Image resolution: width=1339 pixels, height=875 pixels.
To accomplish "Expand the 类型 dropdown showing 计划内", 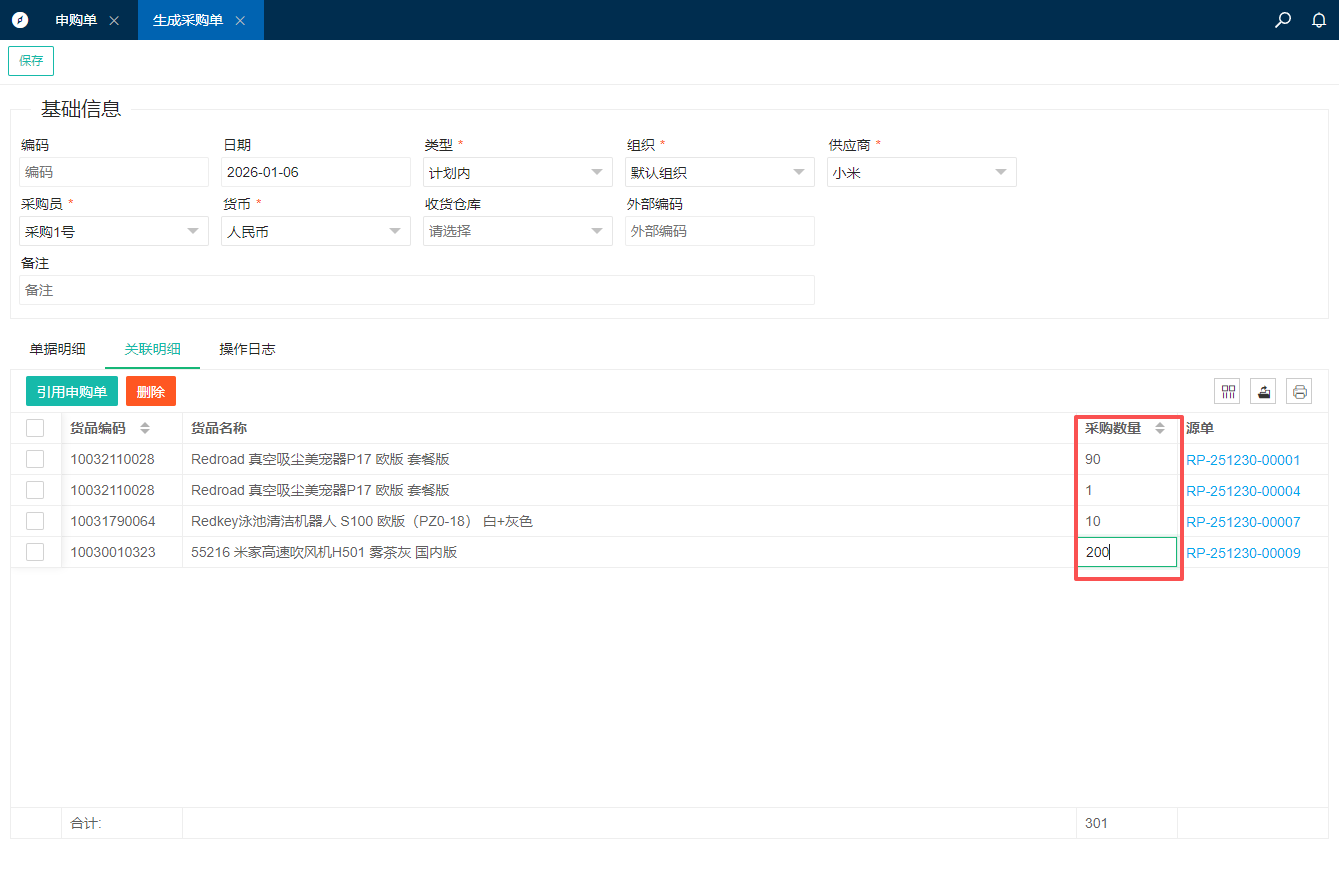I will pos(517,172).
